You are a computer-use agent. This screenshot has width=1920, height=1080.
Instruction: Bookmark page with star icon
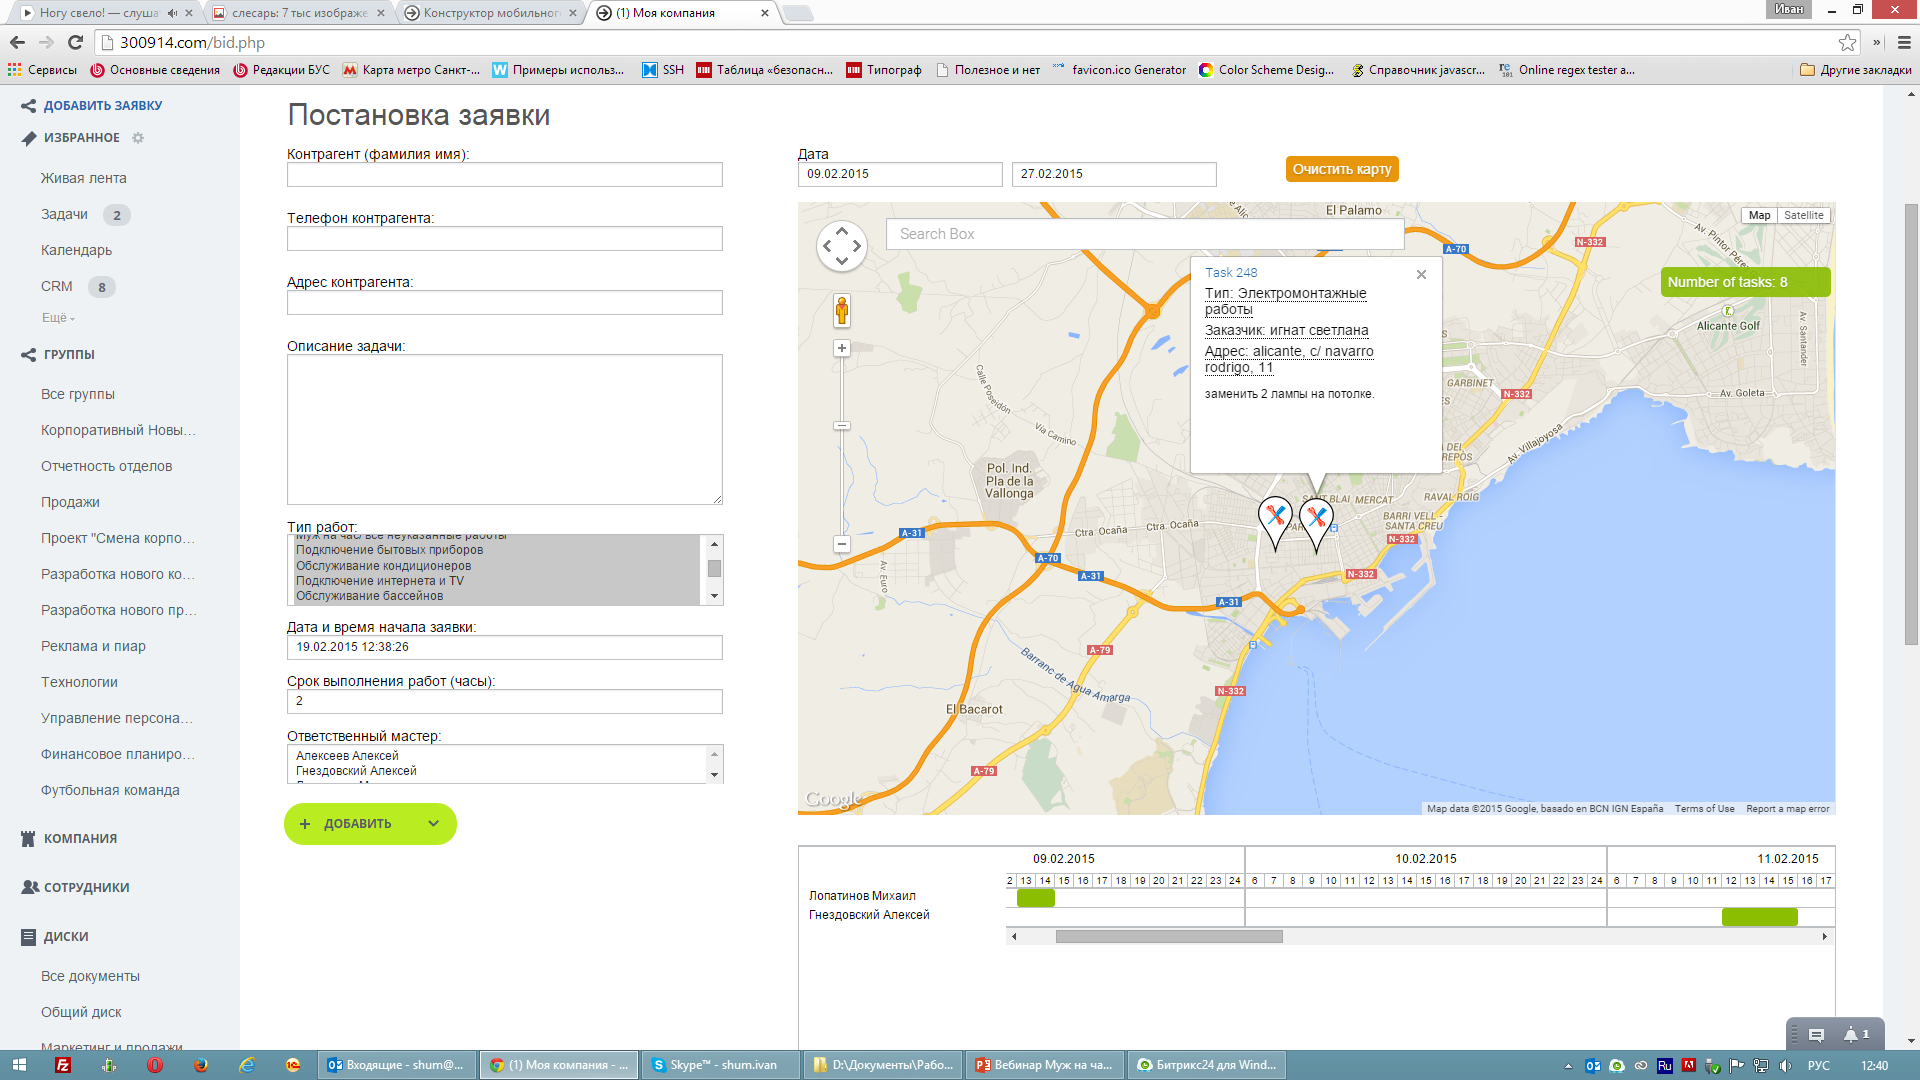(x=1847, y=43)
